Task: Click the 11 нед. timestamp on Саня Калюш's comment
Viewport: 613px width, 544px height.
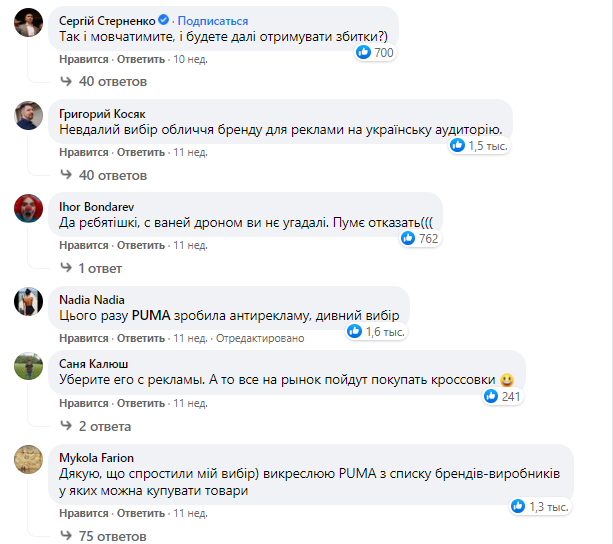Action: (191, 403)
